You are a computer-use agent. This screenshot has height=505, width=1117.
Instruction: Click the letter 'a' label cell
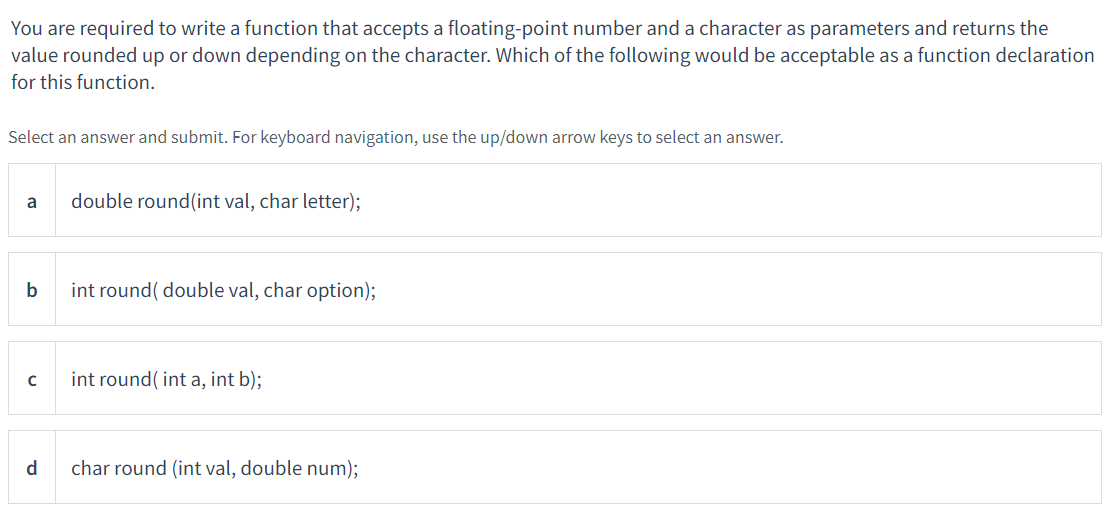(x=32, y=200)
